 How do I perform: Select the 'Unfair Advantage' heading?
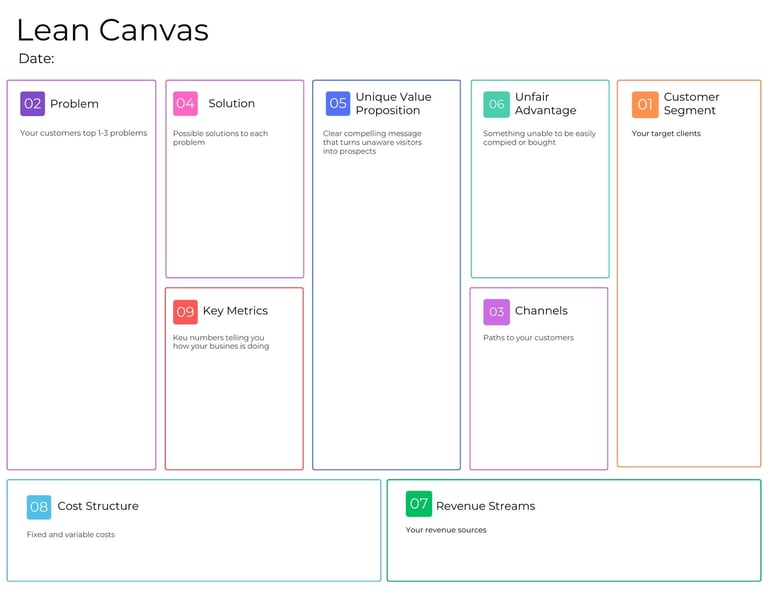545,103
